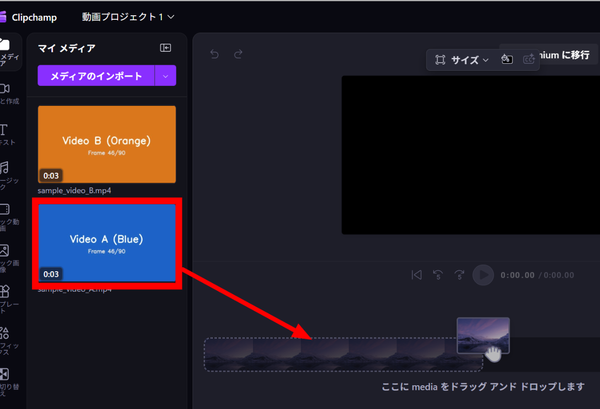Click the Undo arrow
Screen dimensions: 600x409
pyautogui.click(x=215, y=54)
